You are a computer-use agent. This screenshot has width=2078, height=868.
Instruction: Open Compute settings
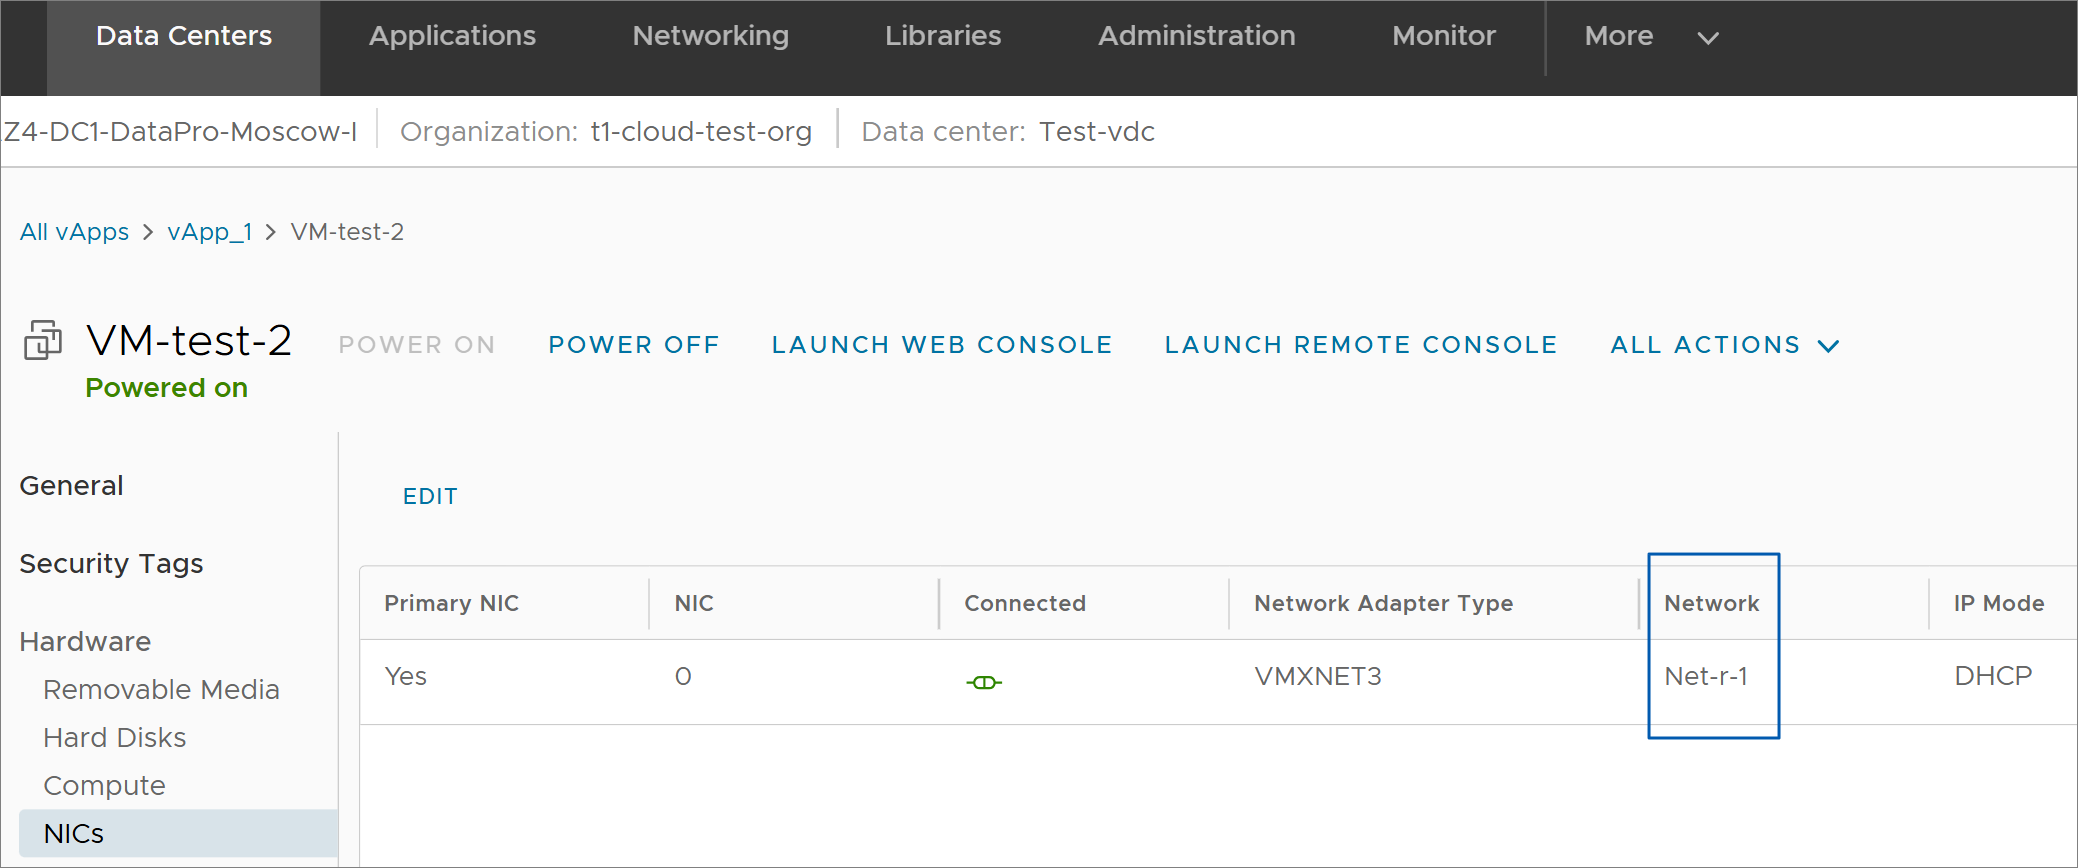[104, 786]
